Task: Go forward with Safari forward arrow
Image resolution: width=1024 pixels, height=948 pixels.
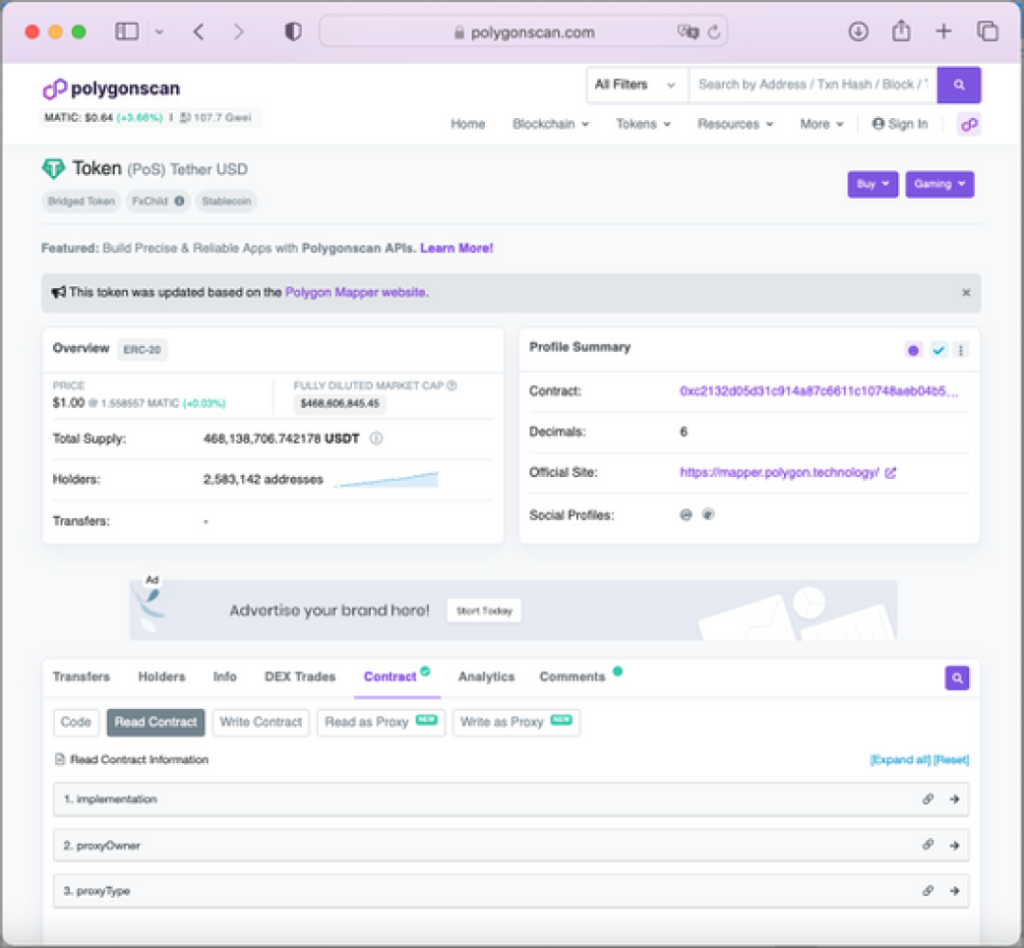Action: pos(238,31)
